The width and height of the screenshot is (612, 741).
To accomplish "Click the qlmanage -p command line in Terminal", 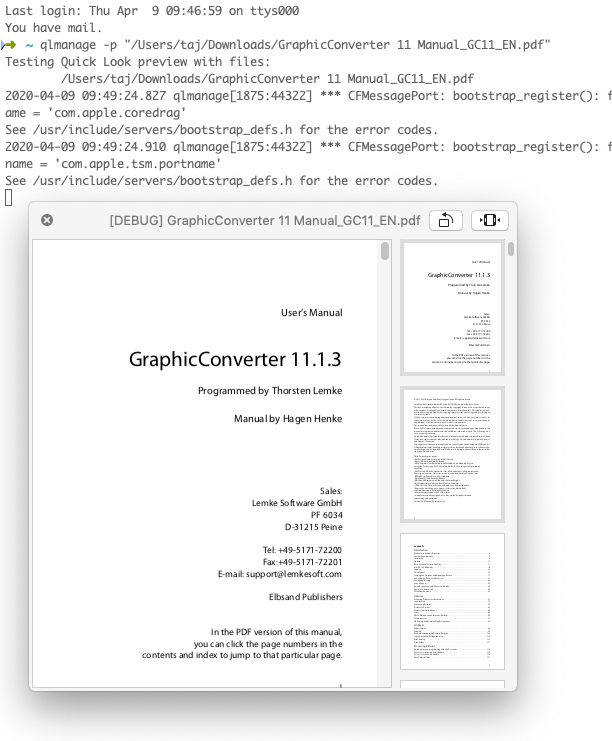I will [295, 45].
